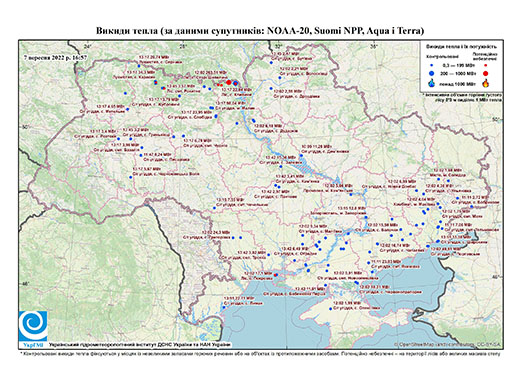Click the institute name text beside the logo
Viewport: 520px width, 368px height.
[x=140, y=345]
